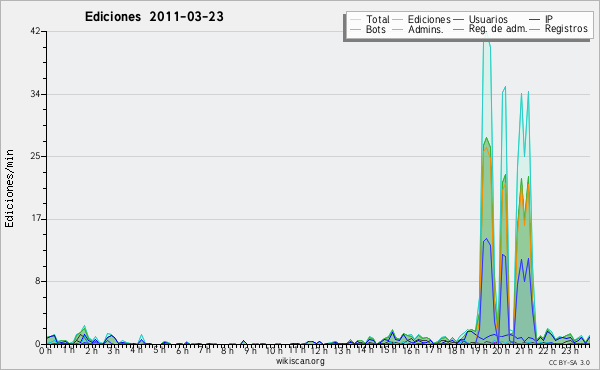This screenshot has width=600, height=370.
Task: Click the x-axis label '23 h'
Action: coord(570,350)
